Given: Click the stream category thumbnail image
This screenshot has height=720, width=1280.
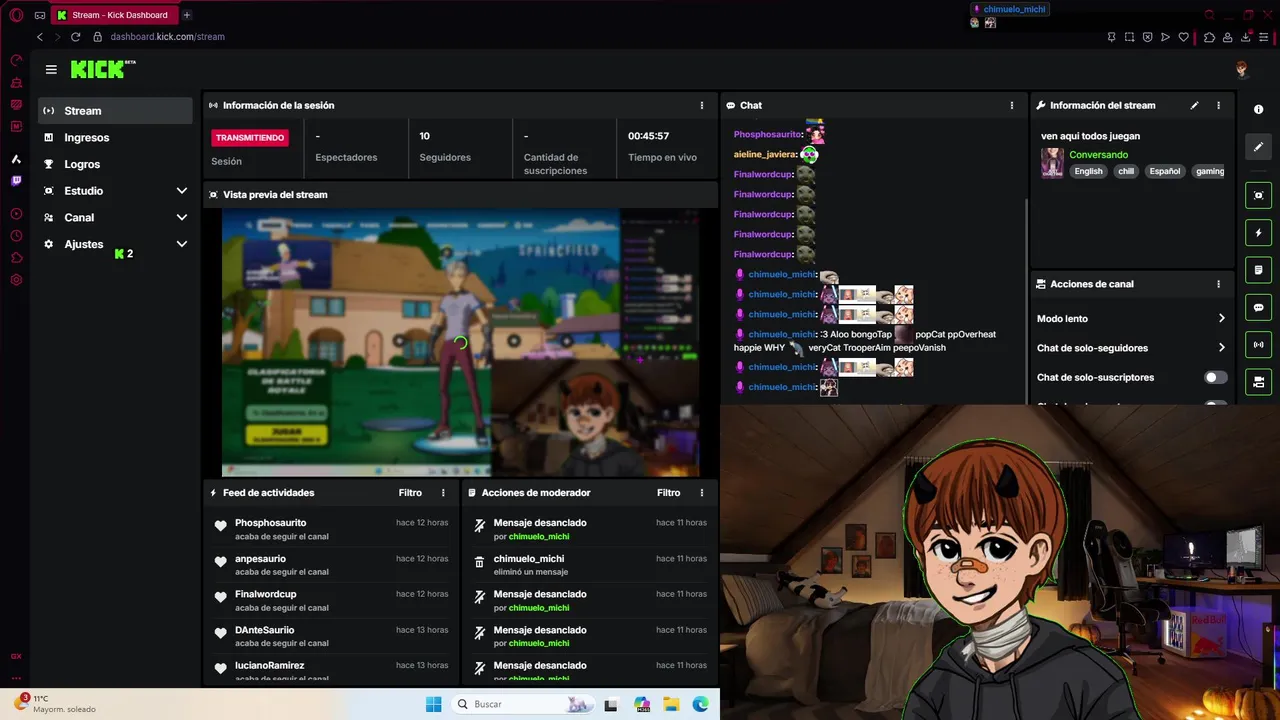Looking at the screenshot, I should click(x=1052, y=163).
